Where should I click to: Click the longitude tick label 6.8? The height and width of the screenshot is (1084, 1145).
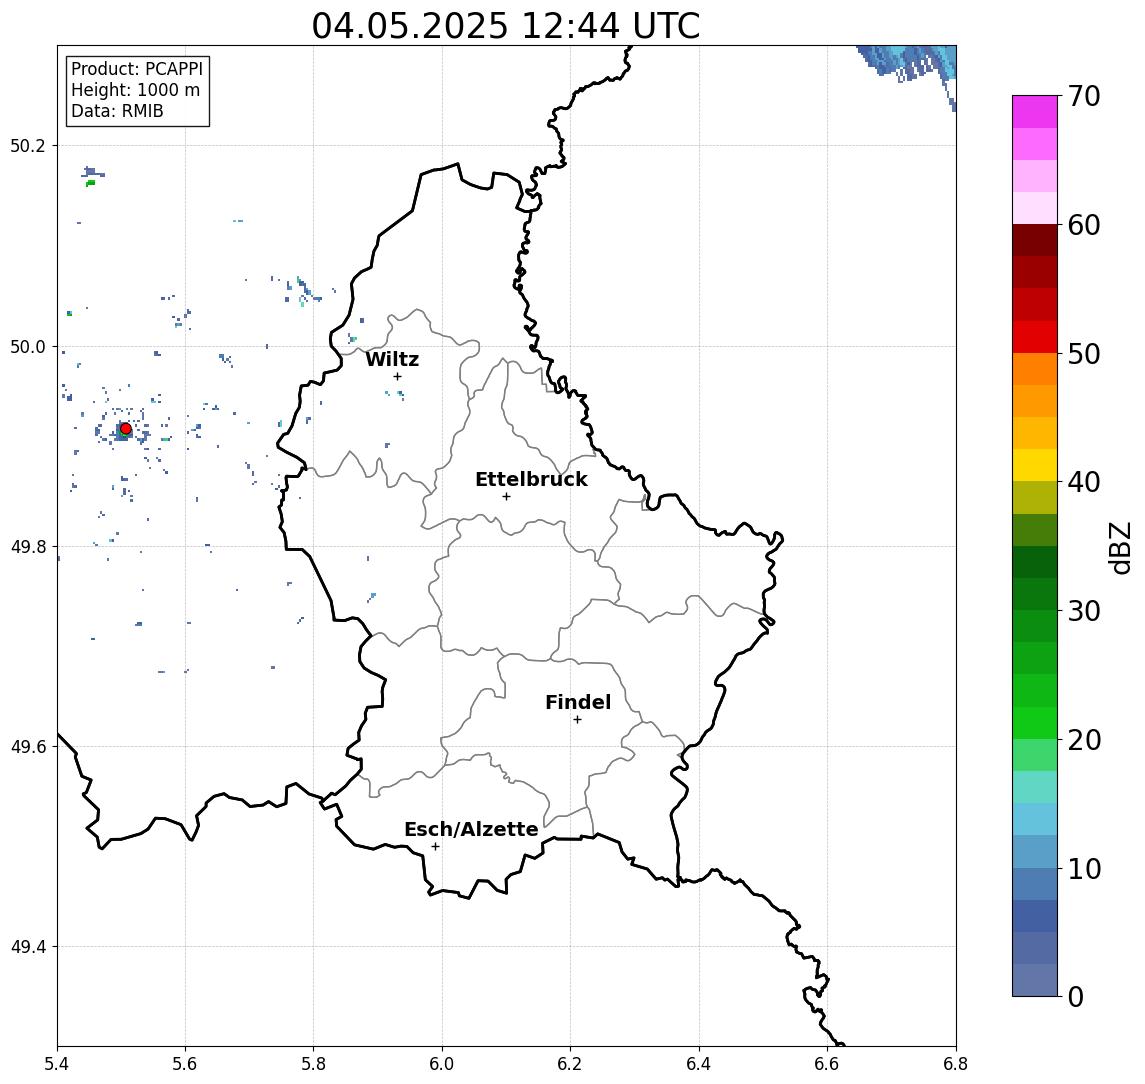coord(956,1064)
